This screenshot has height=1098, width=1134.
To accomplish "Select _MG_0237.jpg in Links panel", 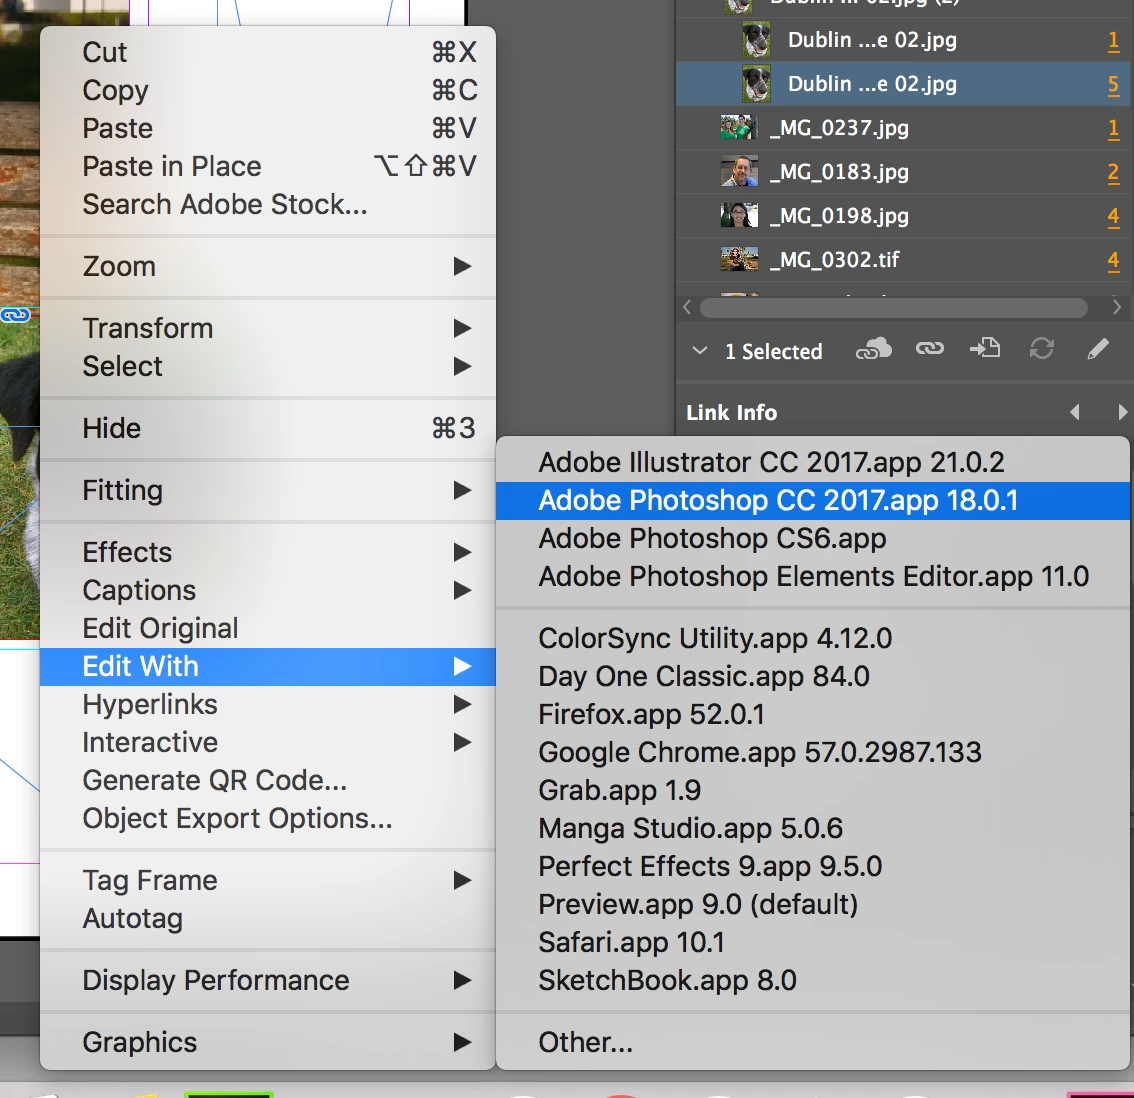I will click(903, 128).
